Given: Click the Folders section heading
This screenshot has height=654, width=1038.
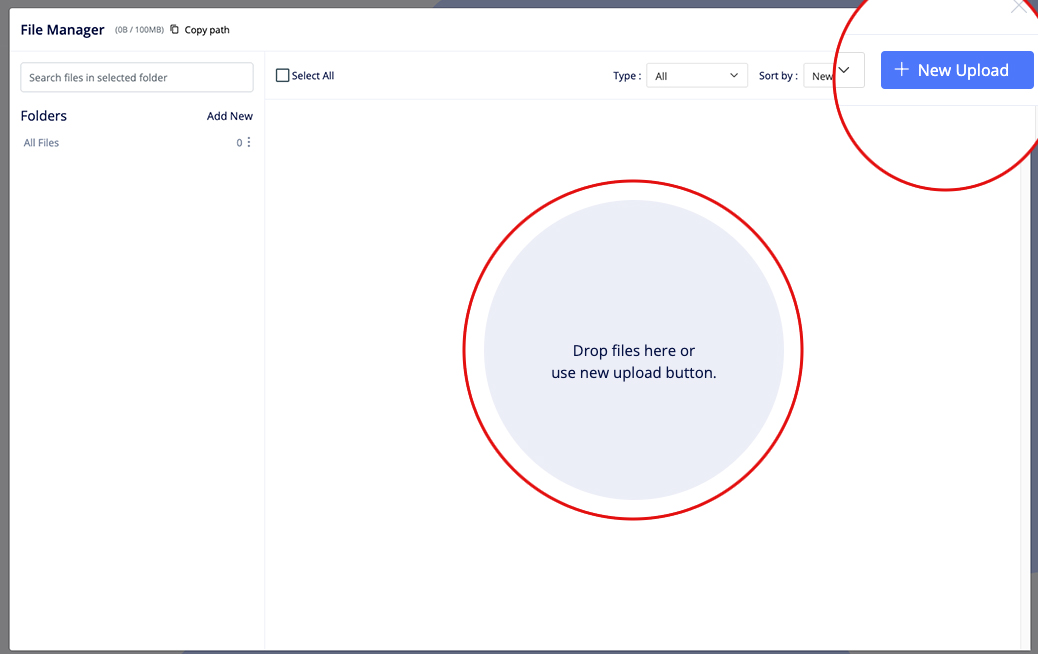Looking at the screenshot, I should [x=44, y=116].
